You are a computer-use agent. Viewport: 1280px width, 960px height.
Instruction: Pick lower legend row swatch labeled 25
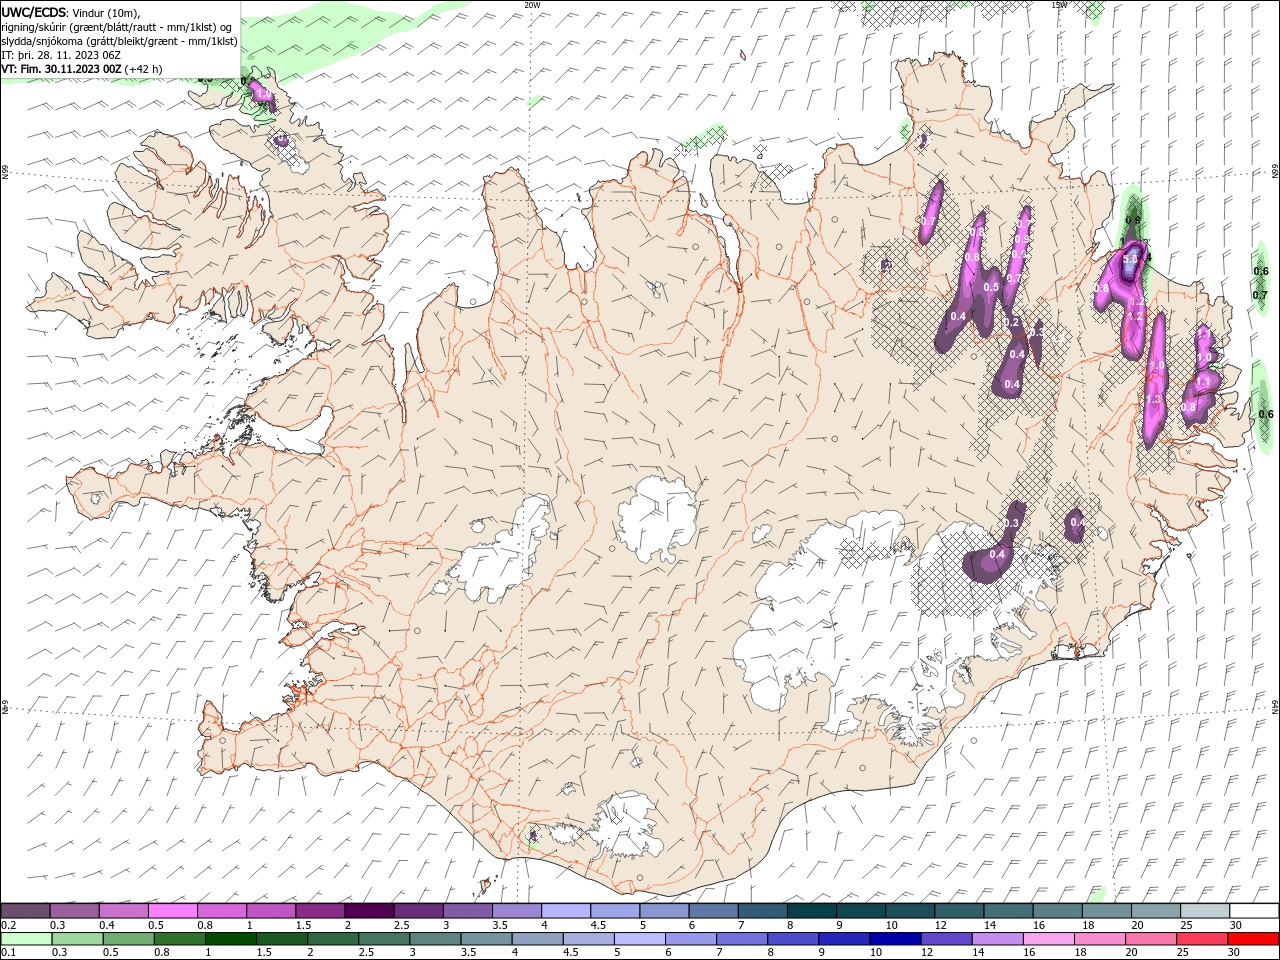tap(1203, 939)
